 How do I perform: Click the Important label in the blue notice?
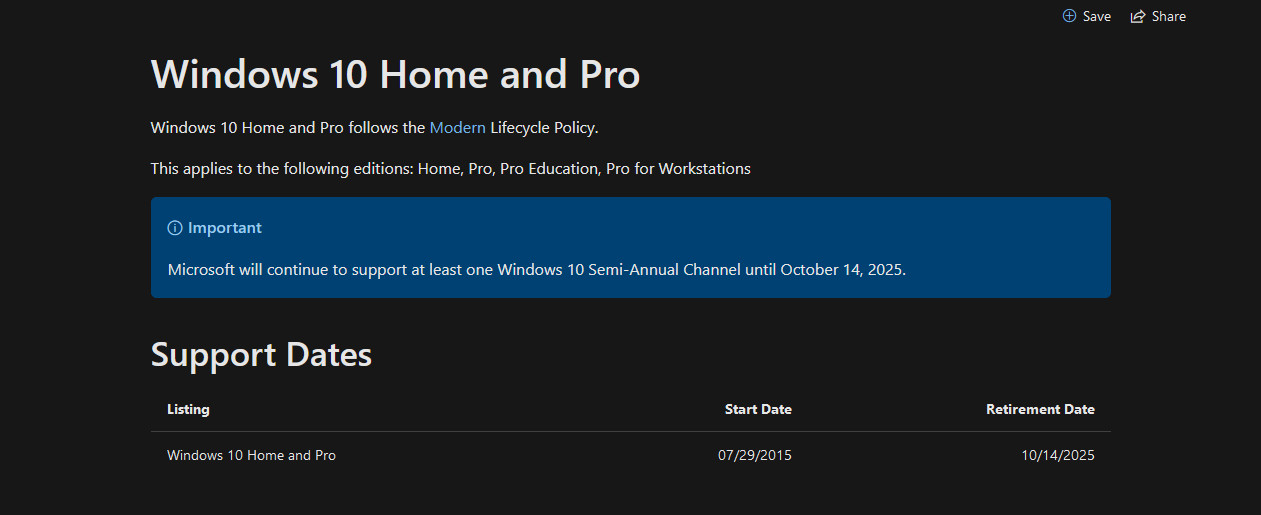point(225,228)
